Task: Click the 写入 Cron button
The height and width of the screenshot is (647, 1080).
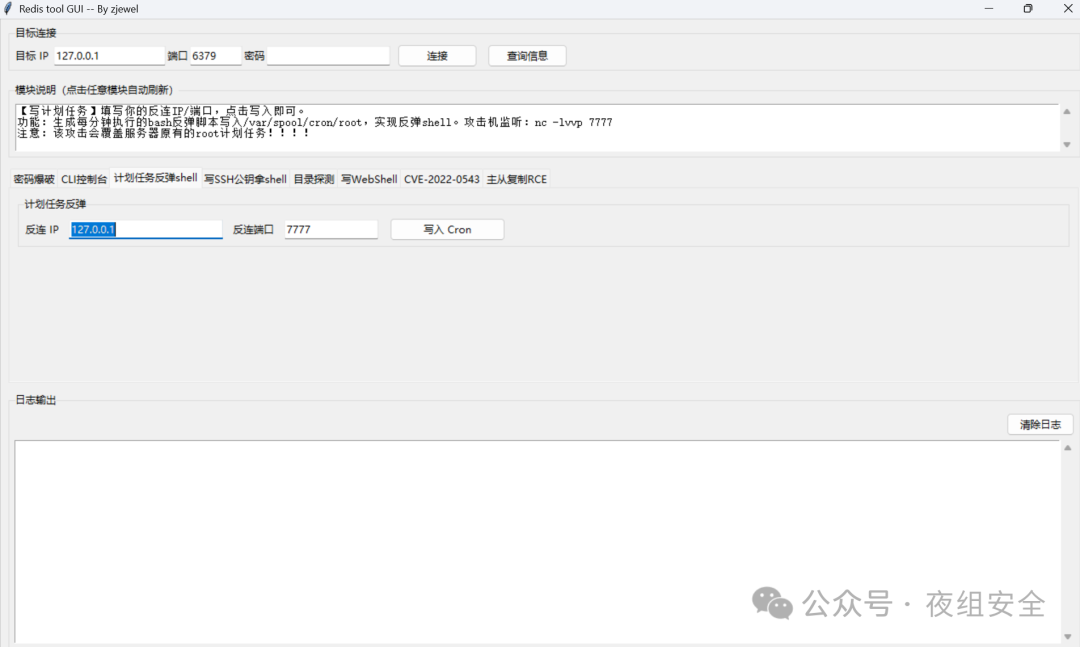Action: 447,230
